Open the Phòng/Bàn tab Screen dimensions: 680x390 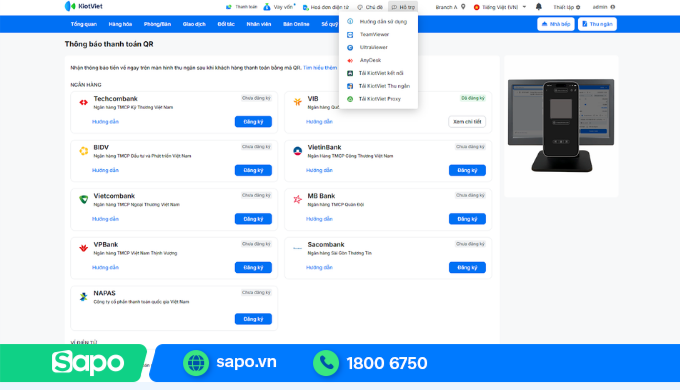coord(157,24)
